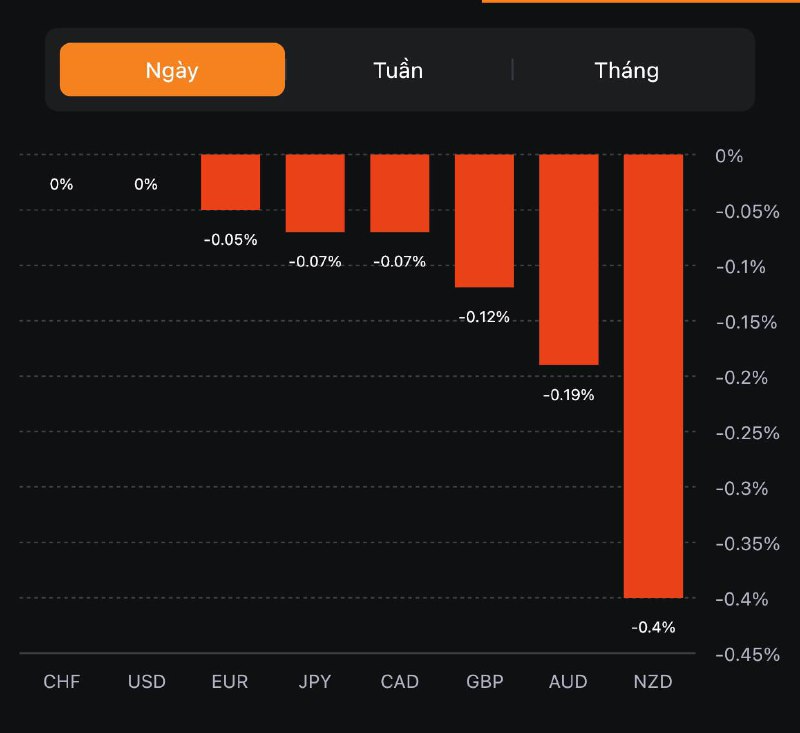Tap the -0.19% value label
This screenshot has width=800, height=733.
click(x=569, y=394)
